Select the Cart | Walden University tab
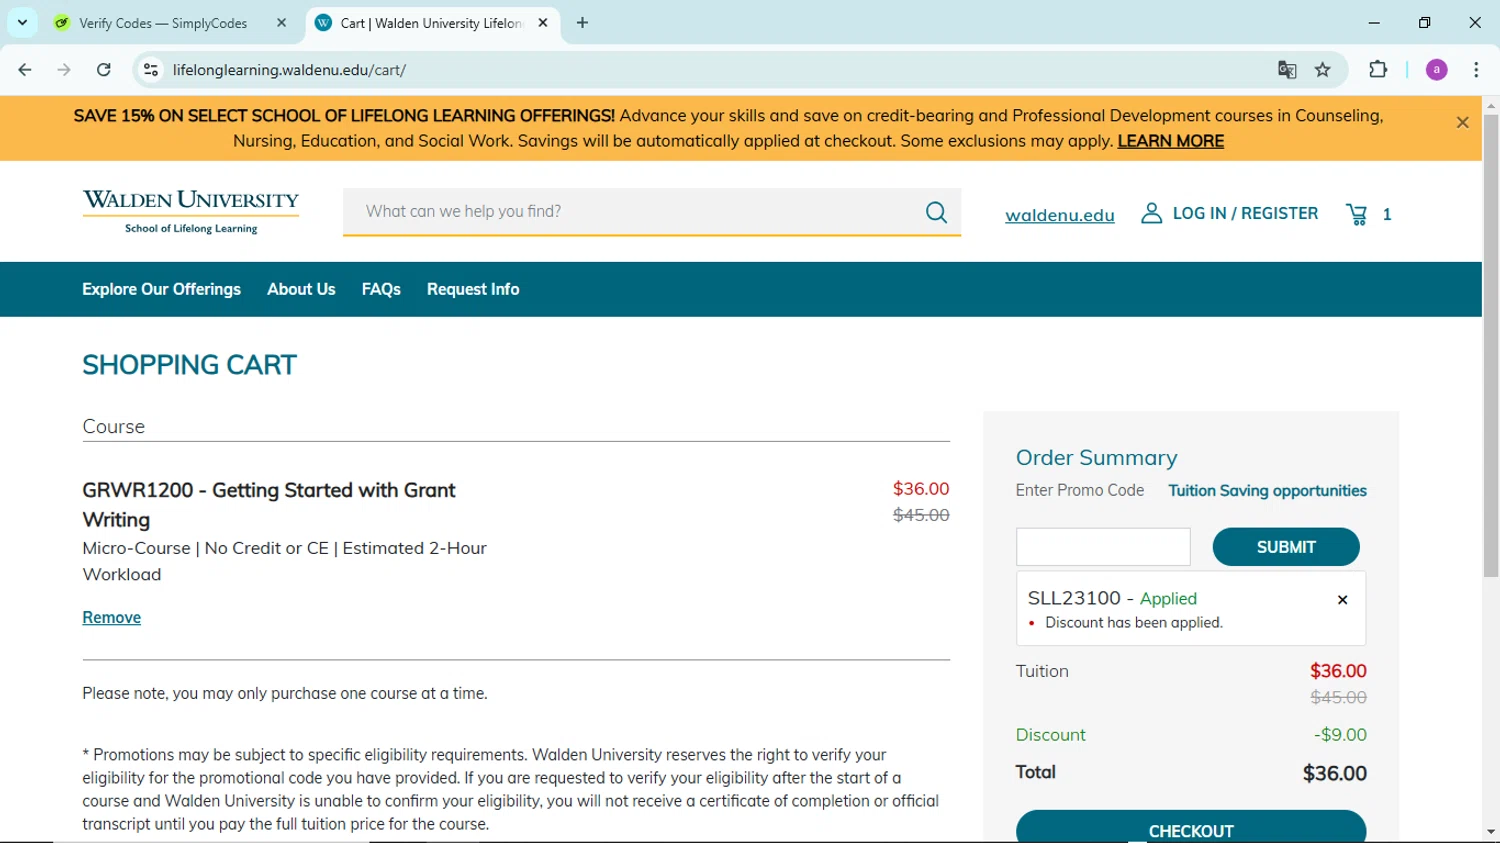This screenshot has height=843, width=1500. coord(432,23)
